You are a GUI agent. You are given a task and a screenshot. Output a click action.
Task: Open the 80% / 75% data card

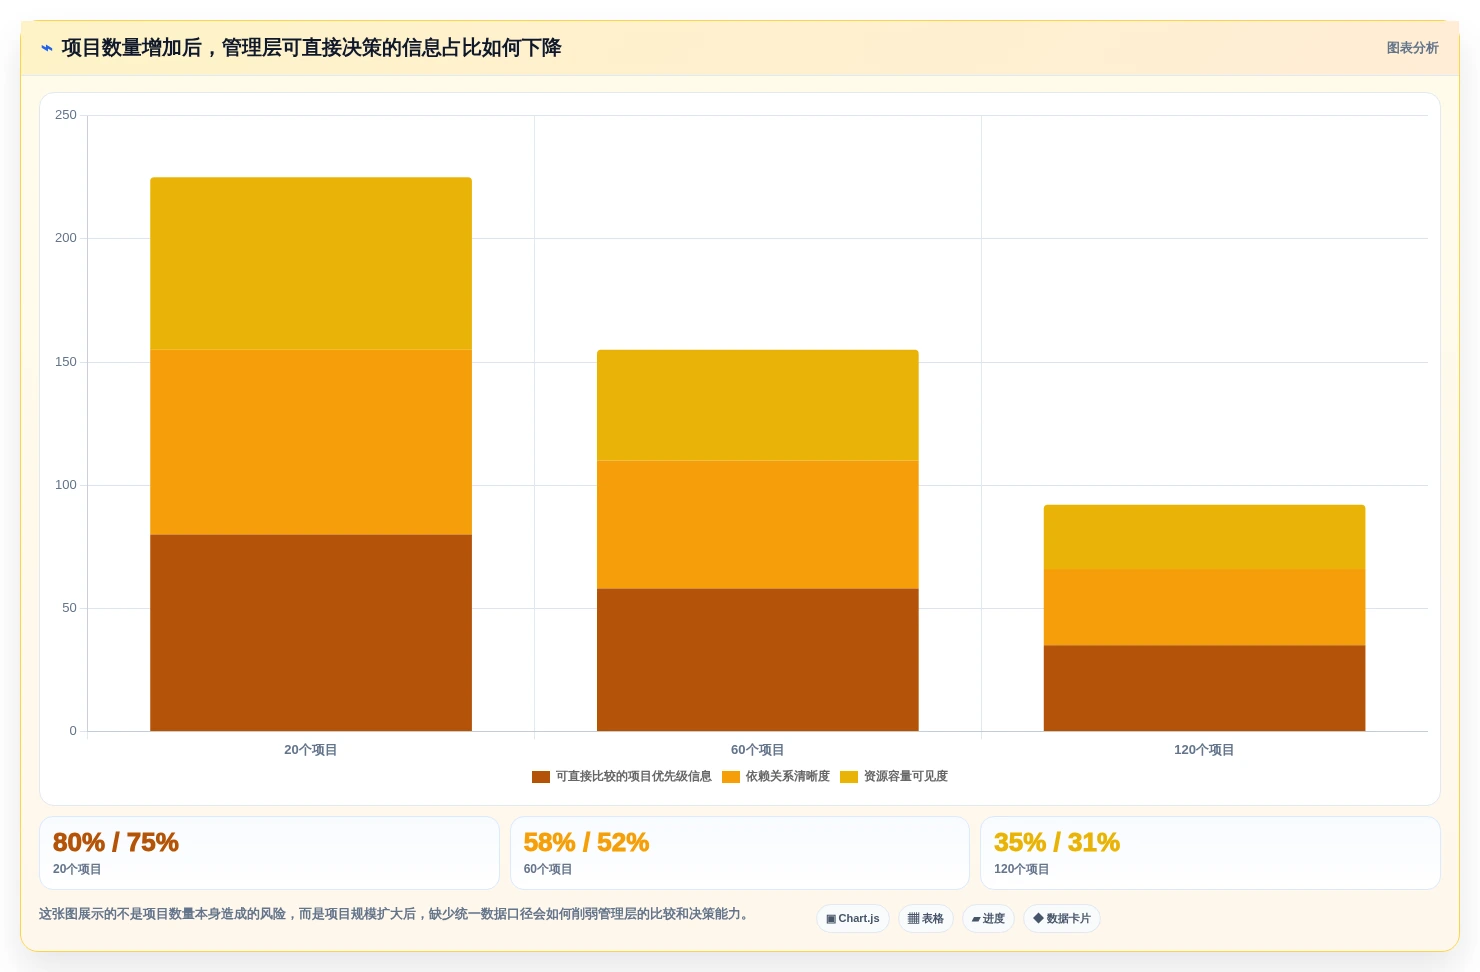click(x=269, y=853)
